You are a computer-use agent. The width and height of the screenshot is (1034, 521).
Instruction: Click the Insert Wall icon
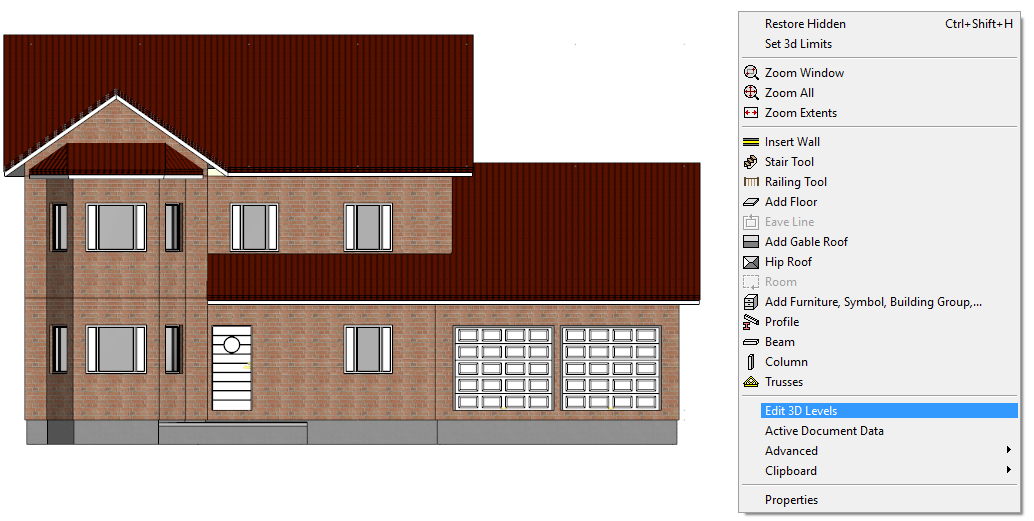pos(750,142)
